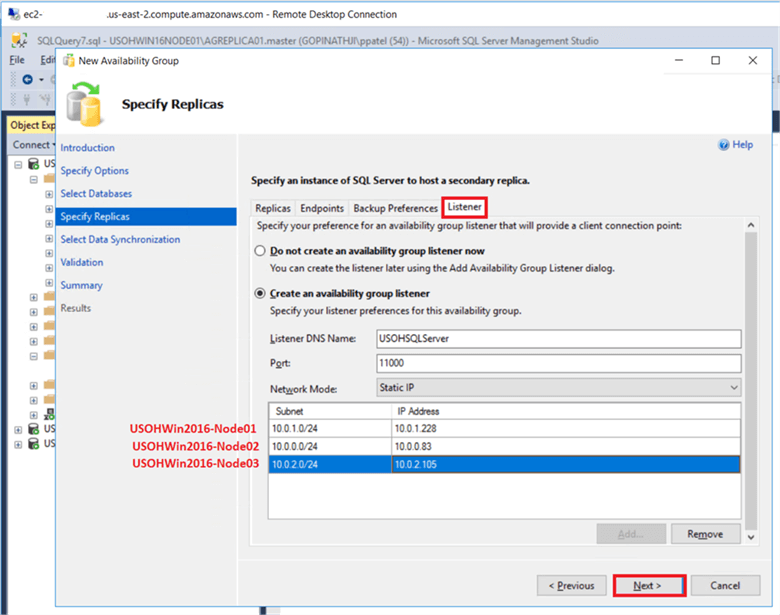Maximize the New Availability Group dialog
Viewport: 780px width, 615px height.
(715, 60)
